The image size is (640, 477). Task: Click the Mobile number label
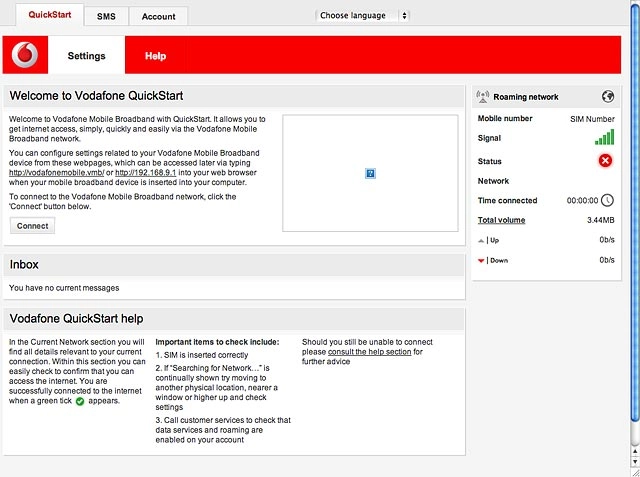coord(505,118)
